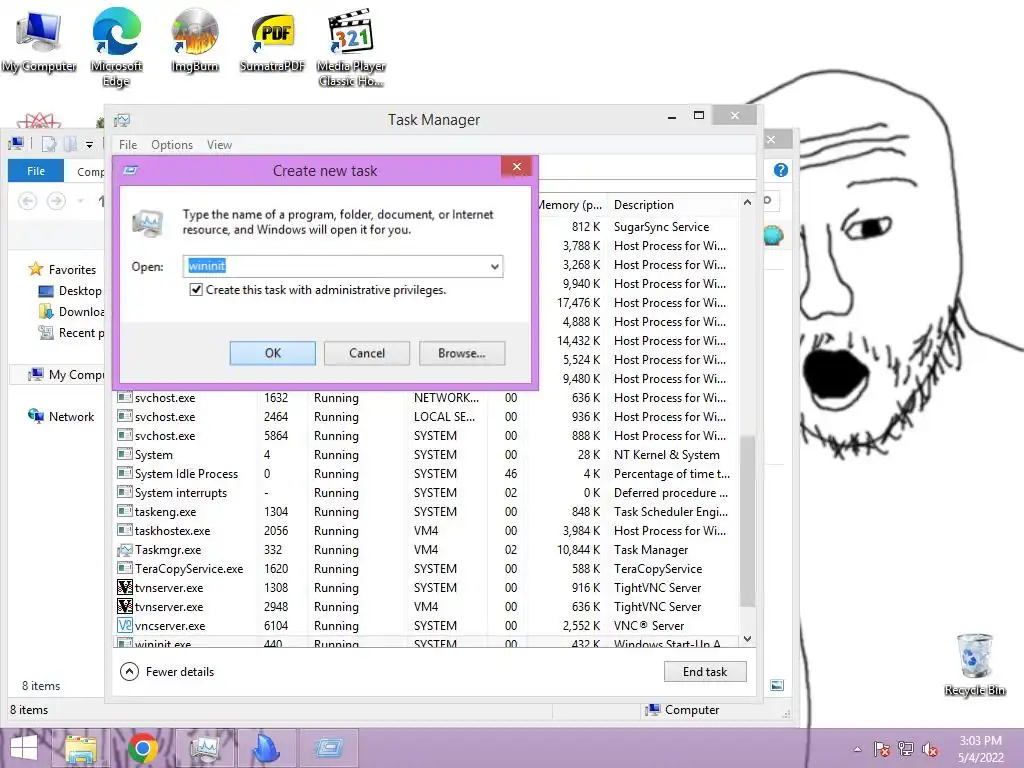The image size is (1024, 768).
Task: Open Media Player Classic desktop shortcut
Action: (351, 48)
